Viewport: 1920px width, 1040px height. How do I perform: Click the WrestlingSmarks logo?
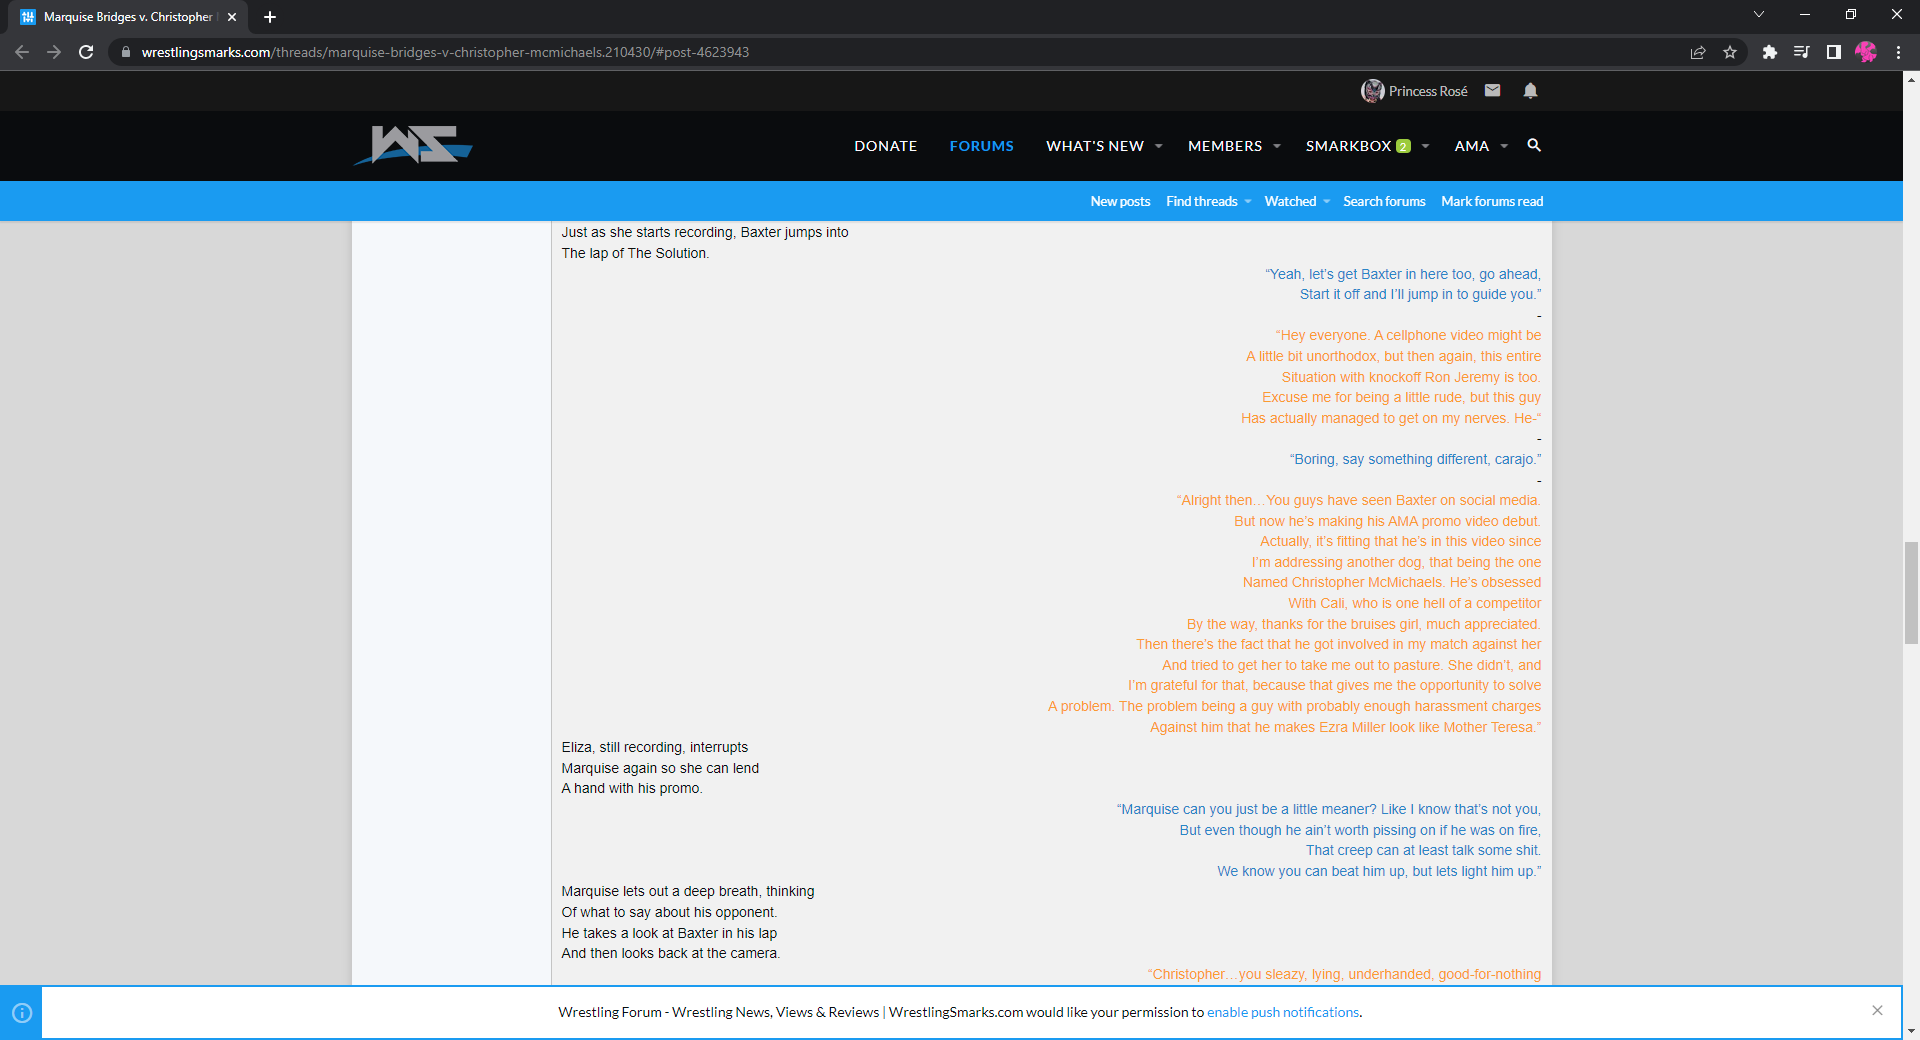click(413, 145)
